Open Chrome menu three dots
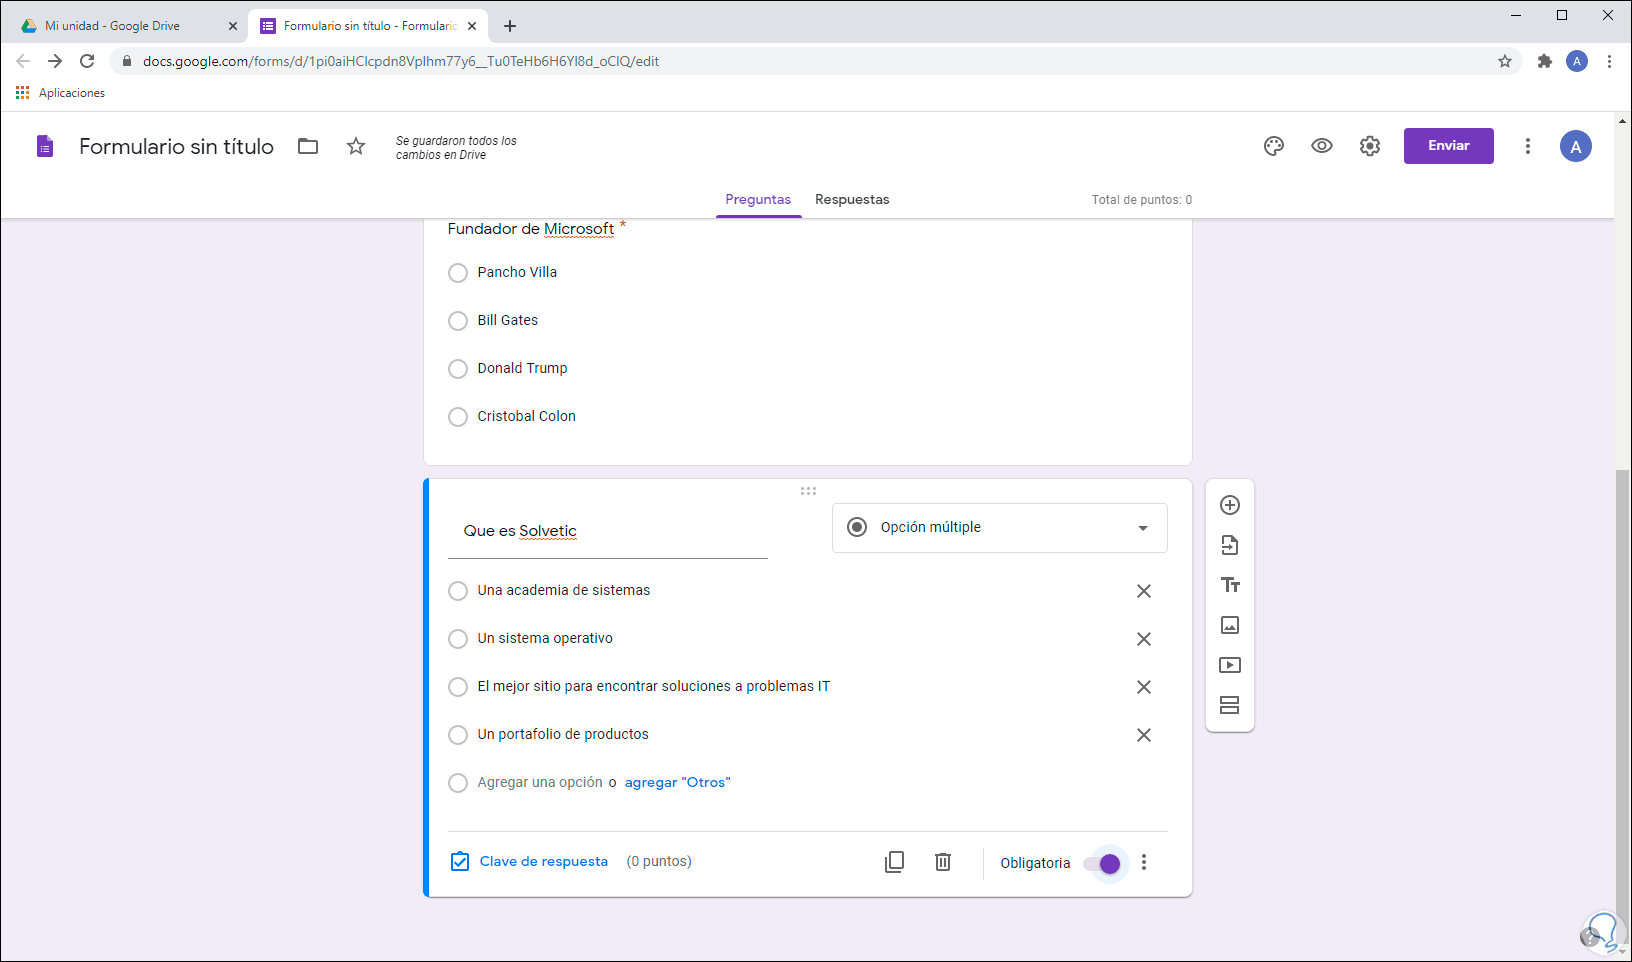Screen dimensions: 1632x962 pyautogui.click(x=1609, y=61)
